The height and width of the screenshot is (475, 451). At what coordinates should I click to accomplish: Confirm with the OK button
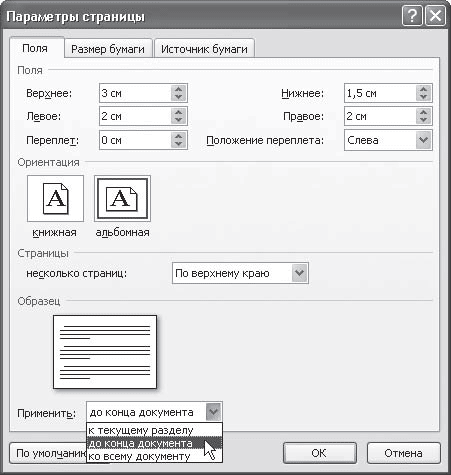[x=320, y=453]
